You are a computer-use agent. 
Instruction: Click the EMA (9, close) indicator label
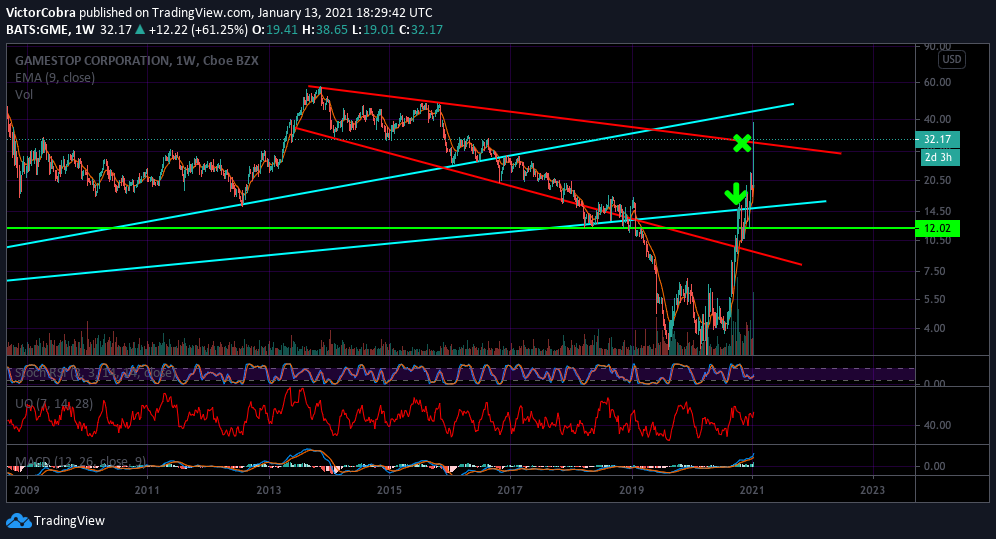55,77
